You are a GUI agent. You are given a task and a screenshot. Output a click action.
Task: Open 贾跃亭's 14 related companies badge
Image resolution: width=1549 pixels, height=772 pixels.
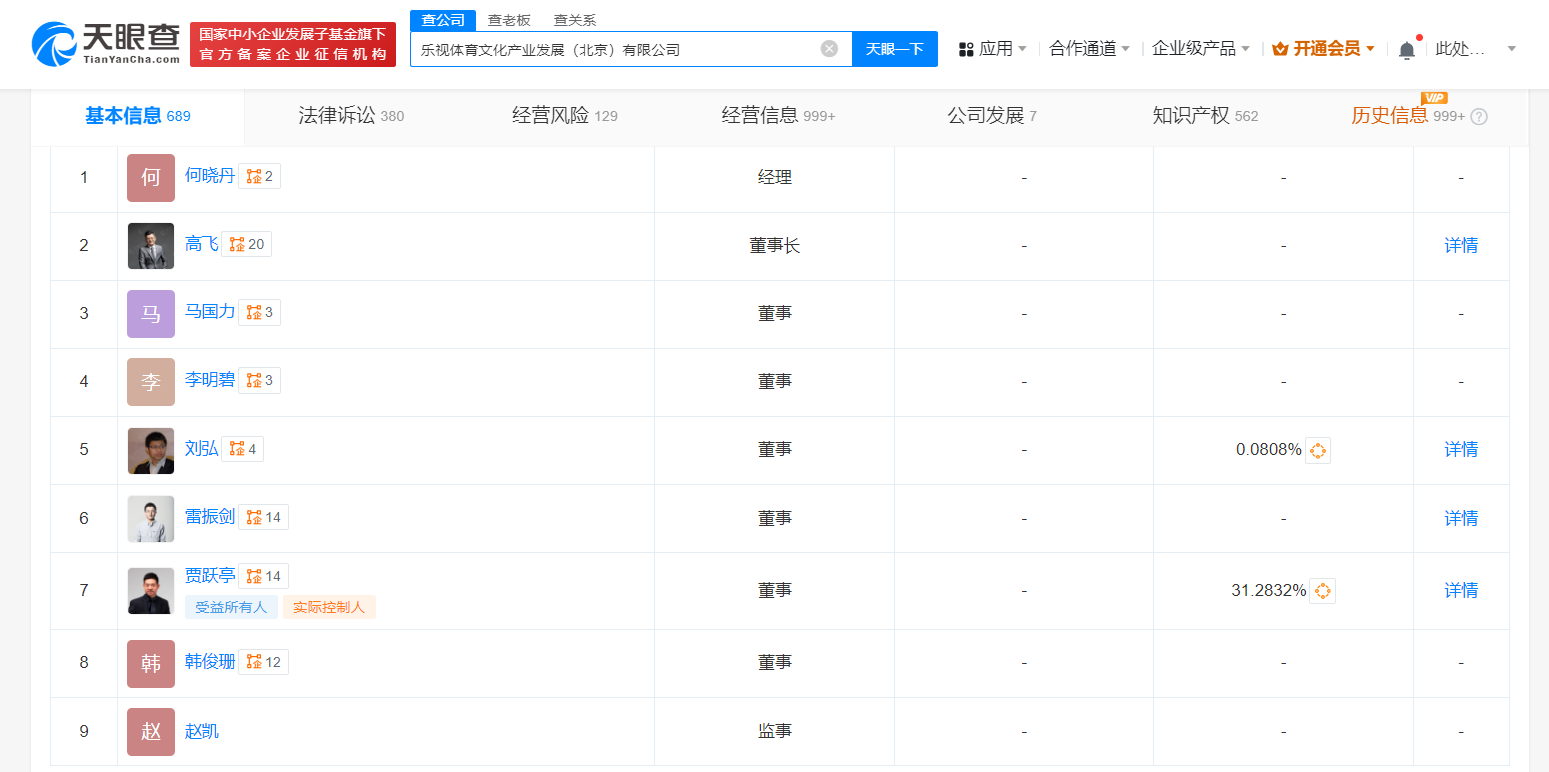pyautogui.click(x=263, y=576)
